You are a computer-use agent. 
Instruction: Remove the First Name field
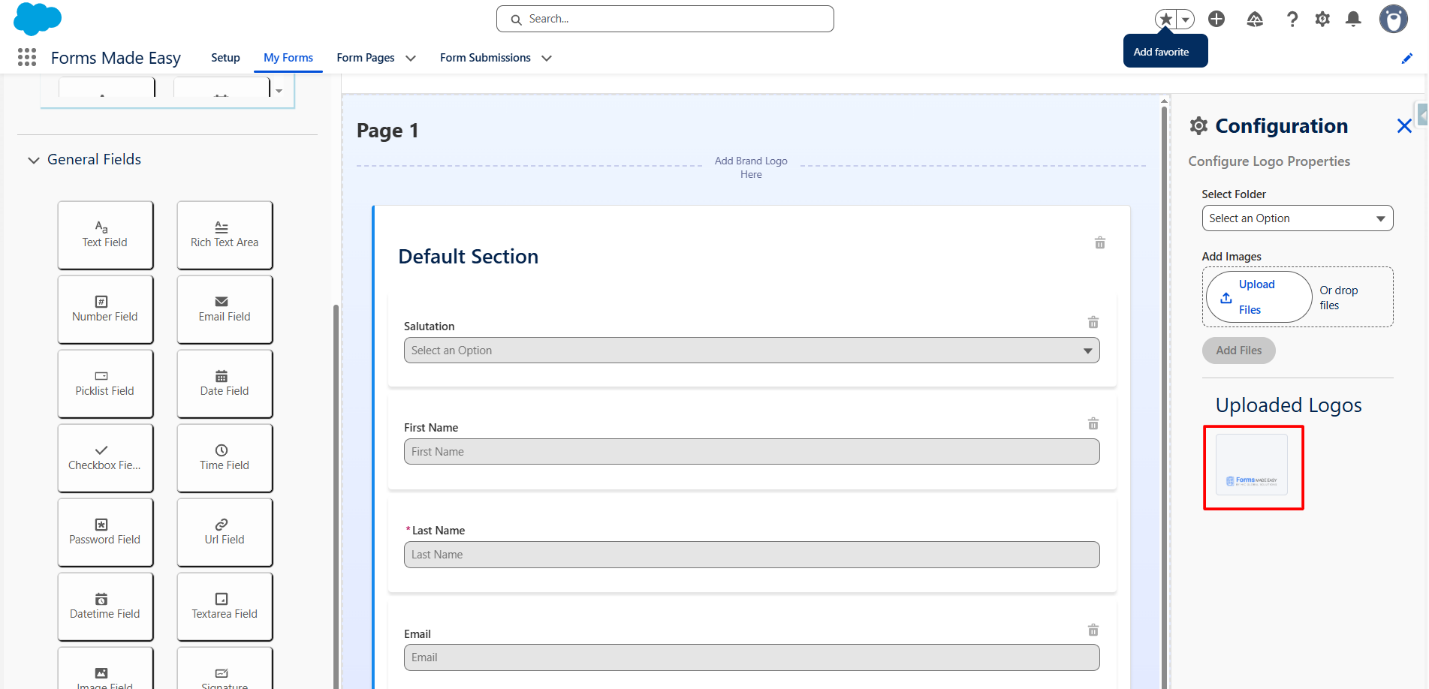(1093, 424)
